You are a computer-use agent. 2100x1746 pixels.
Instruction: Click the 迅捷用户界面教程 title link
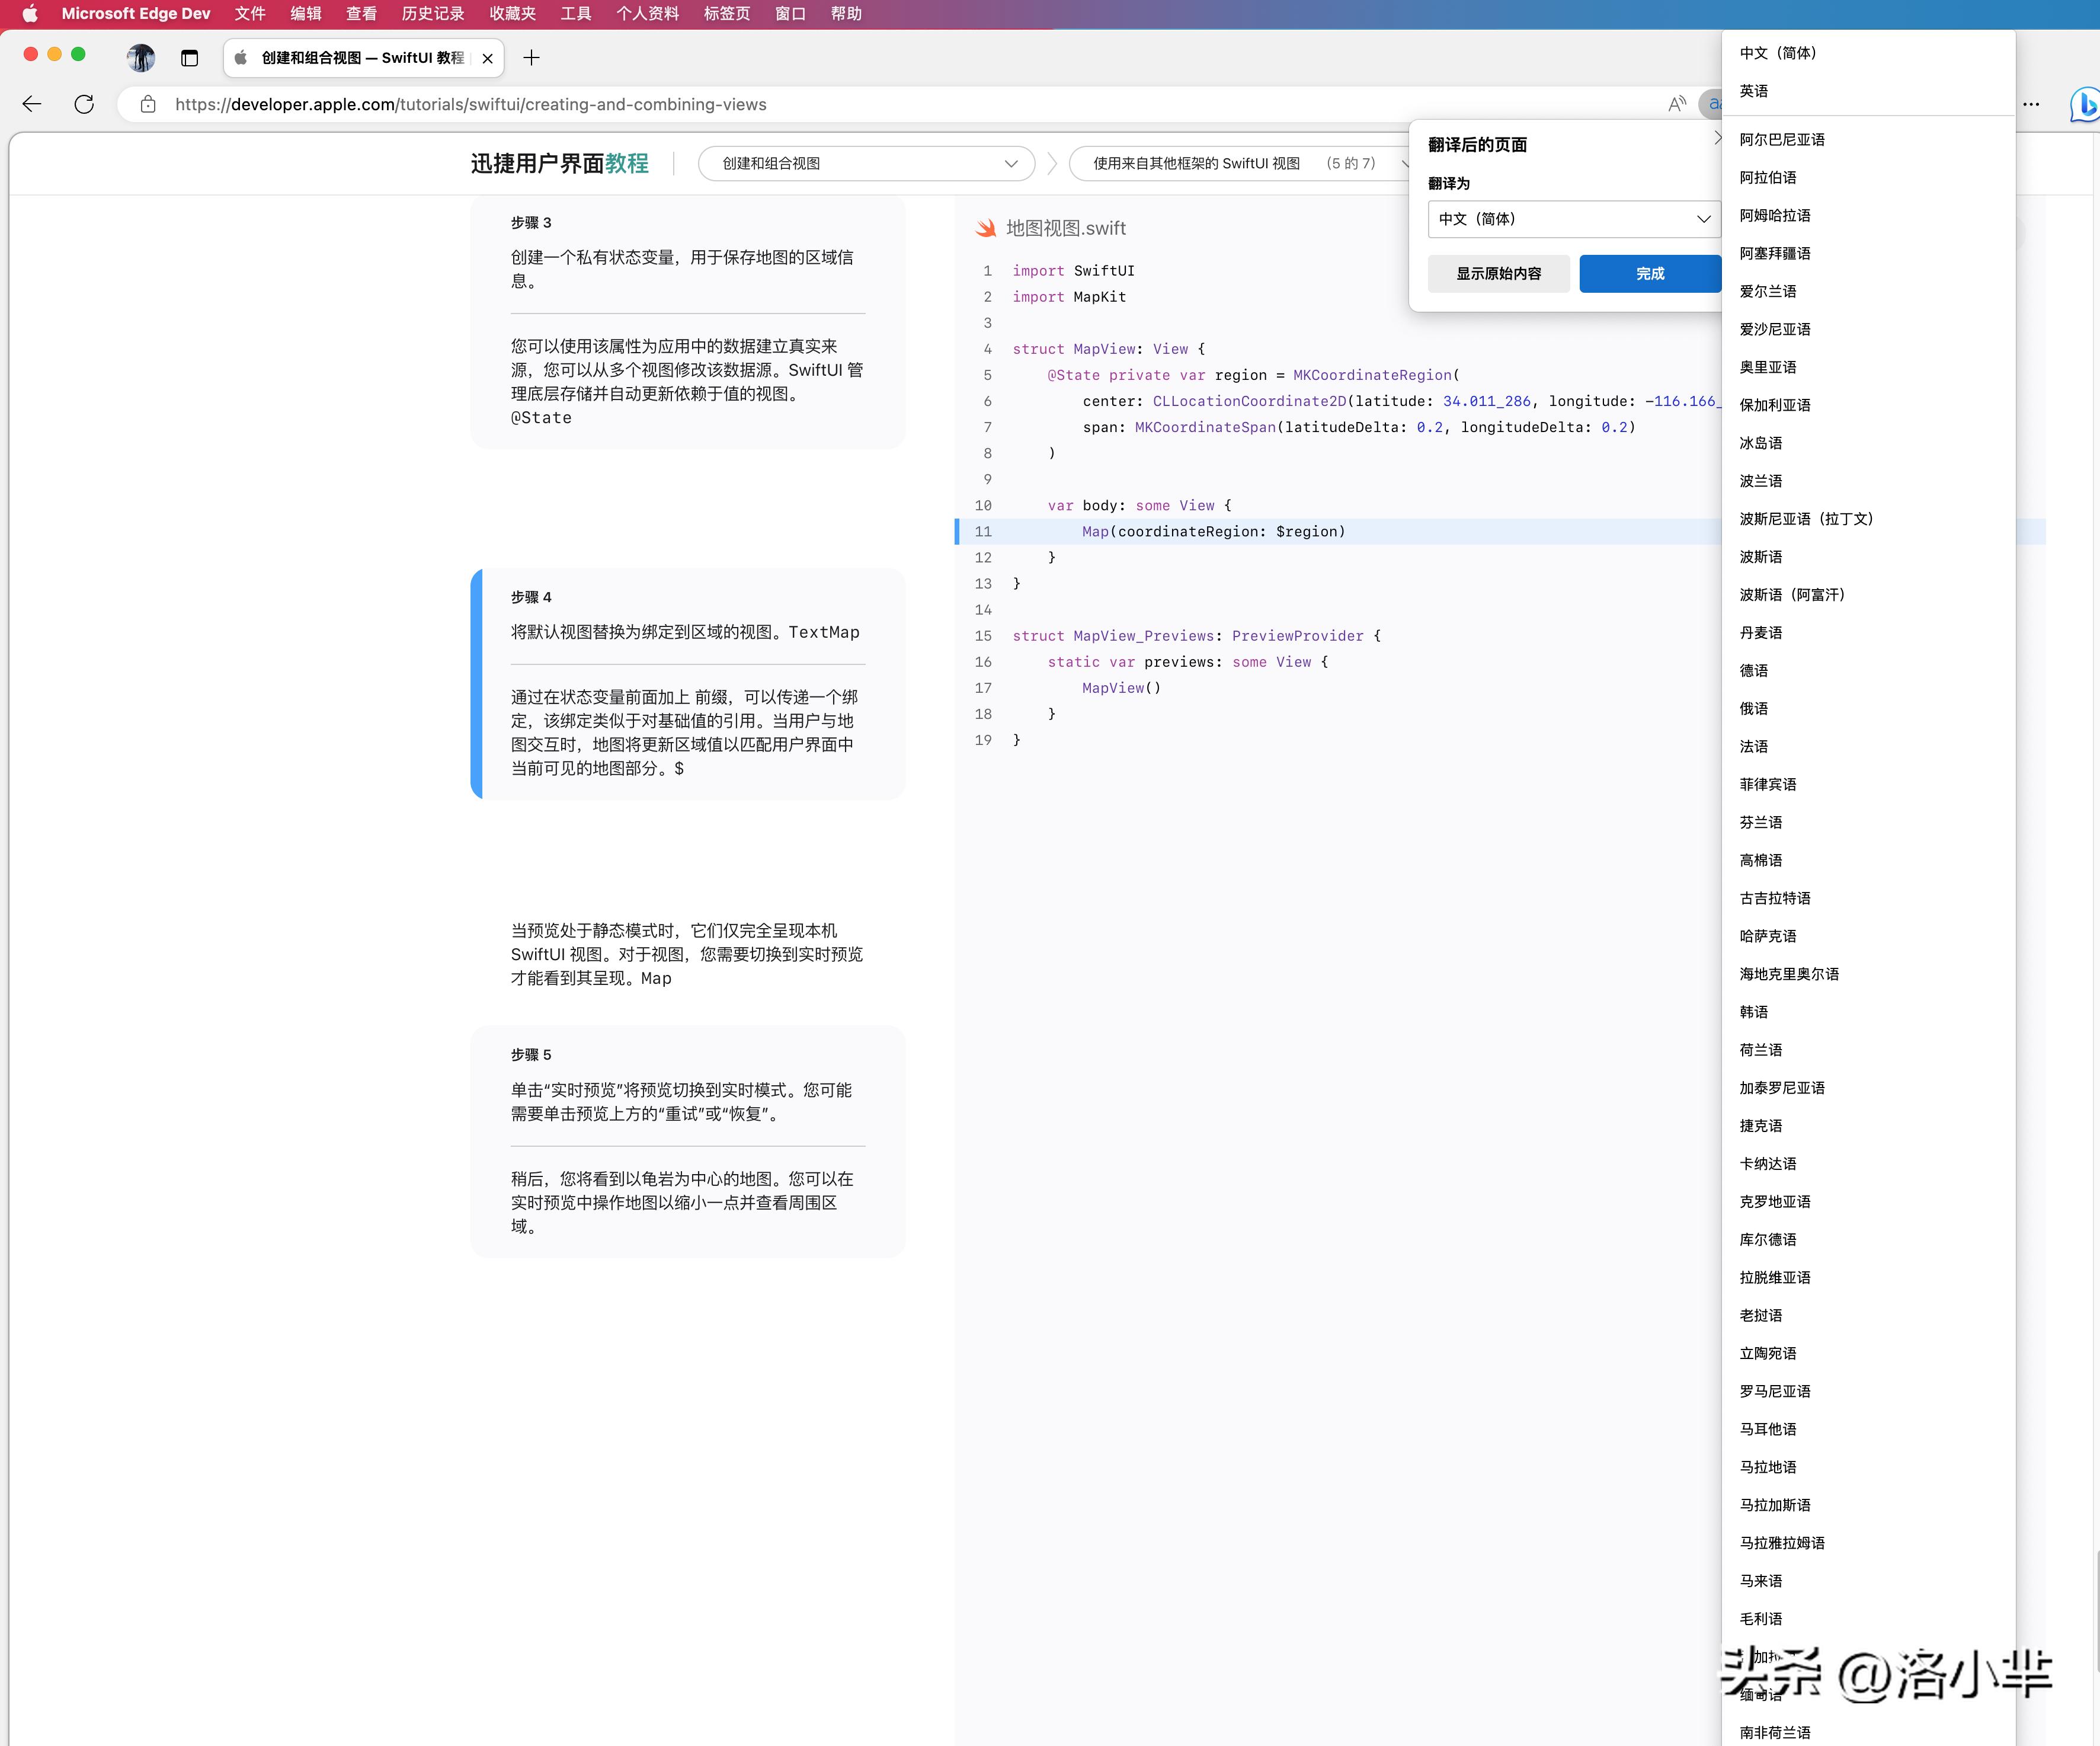559,163
